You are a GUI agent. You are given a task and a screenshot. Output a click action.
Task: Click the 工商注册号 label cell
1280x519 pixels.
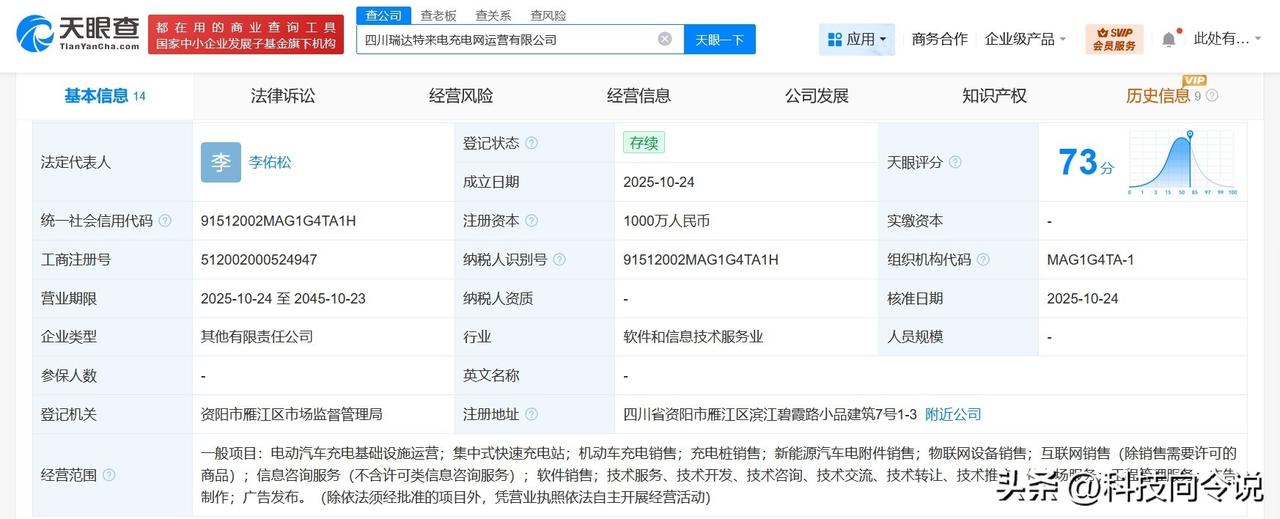point(112,259)
